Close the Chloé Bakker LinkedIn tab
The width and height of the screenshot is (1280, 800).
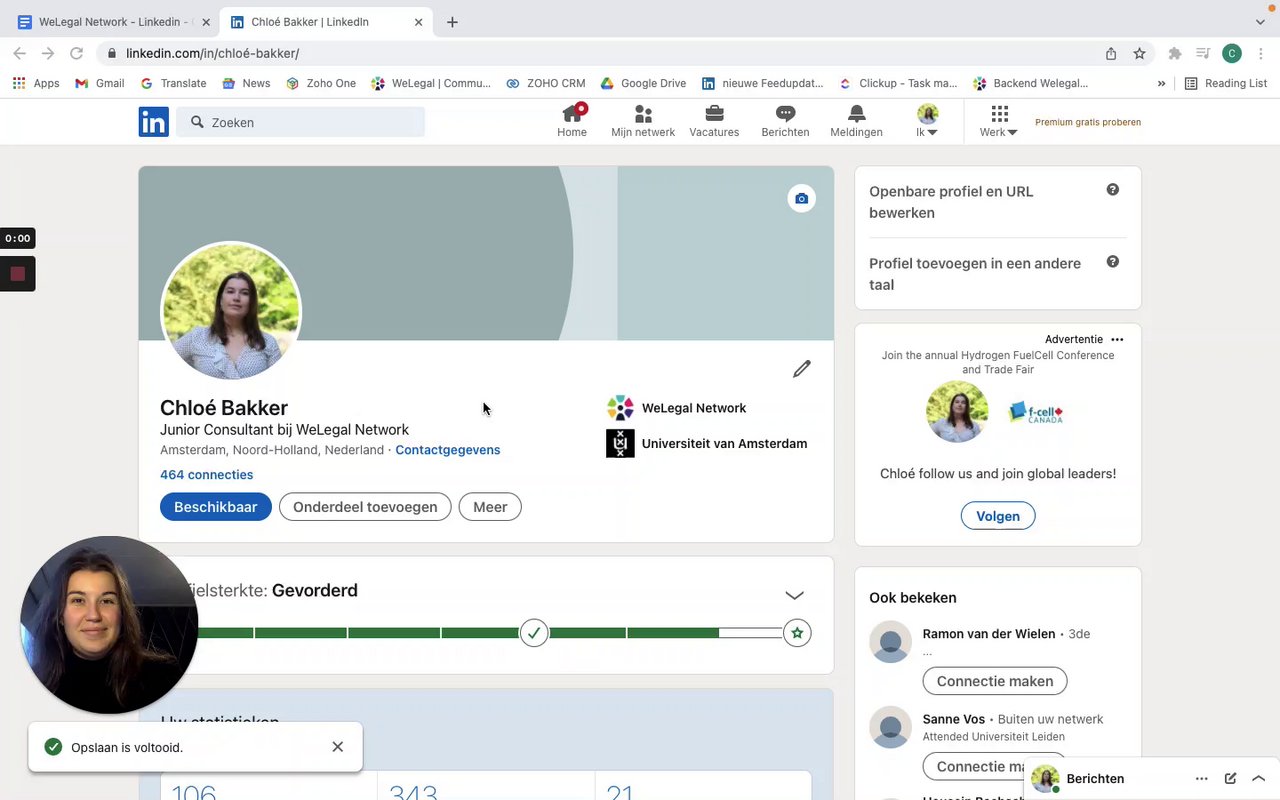419,22
